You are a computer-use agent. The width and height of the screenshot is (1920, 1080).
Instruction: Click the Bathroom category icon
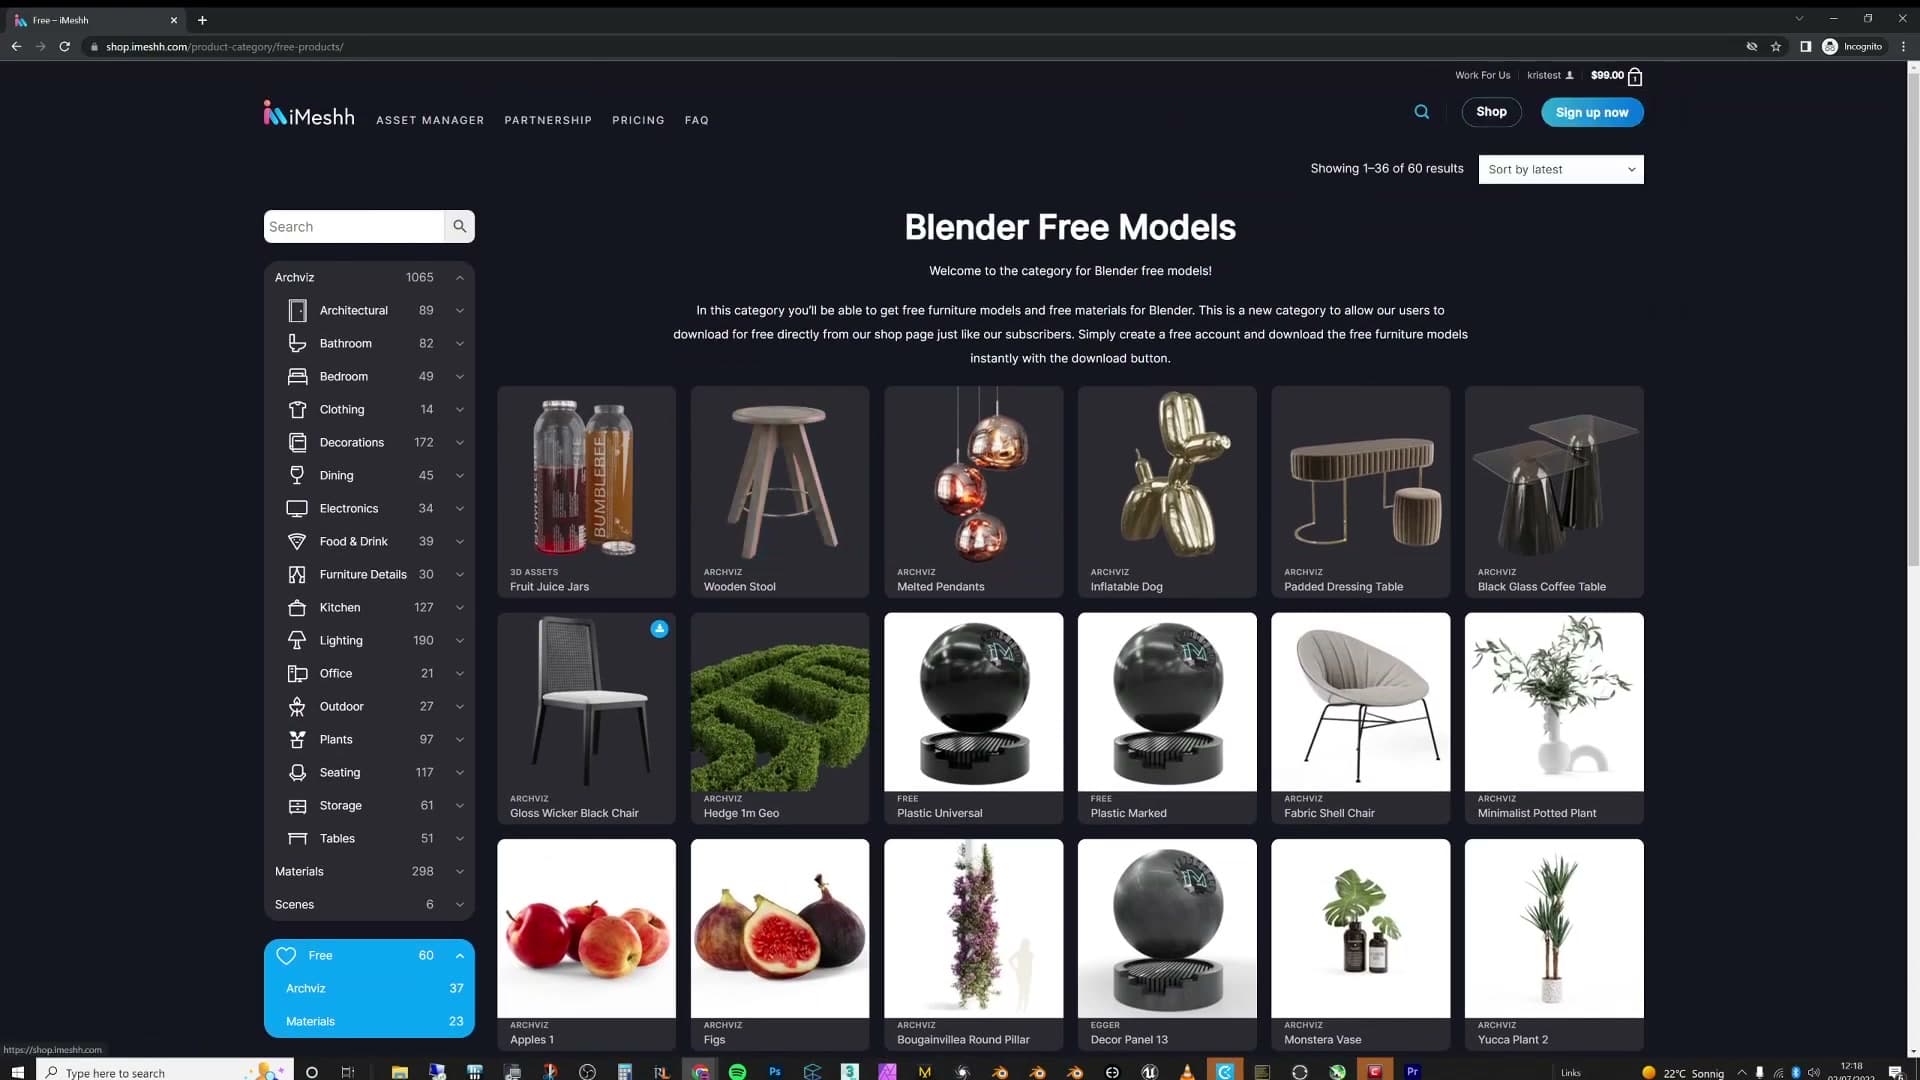coord(297,343)
